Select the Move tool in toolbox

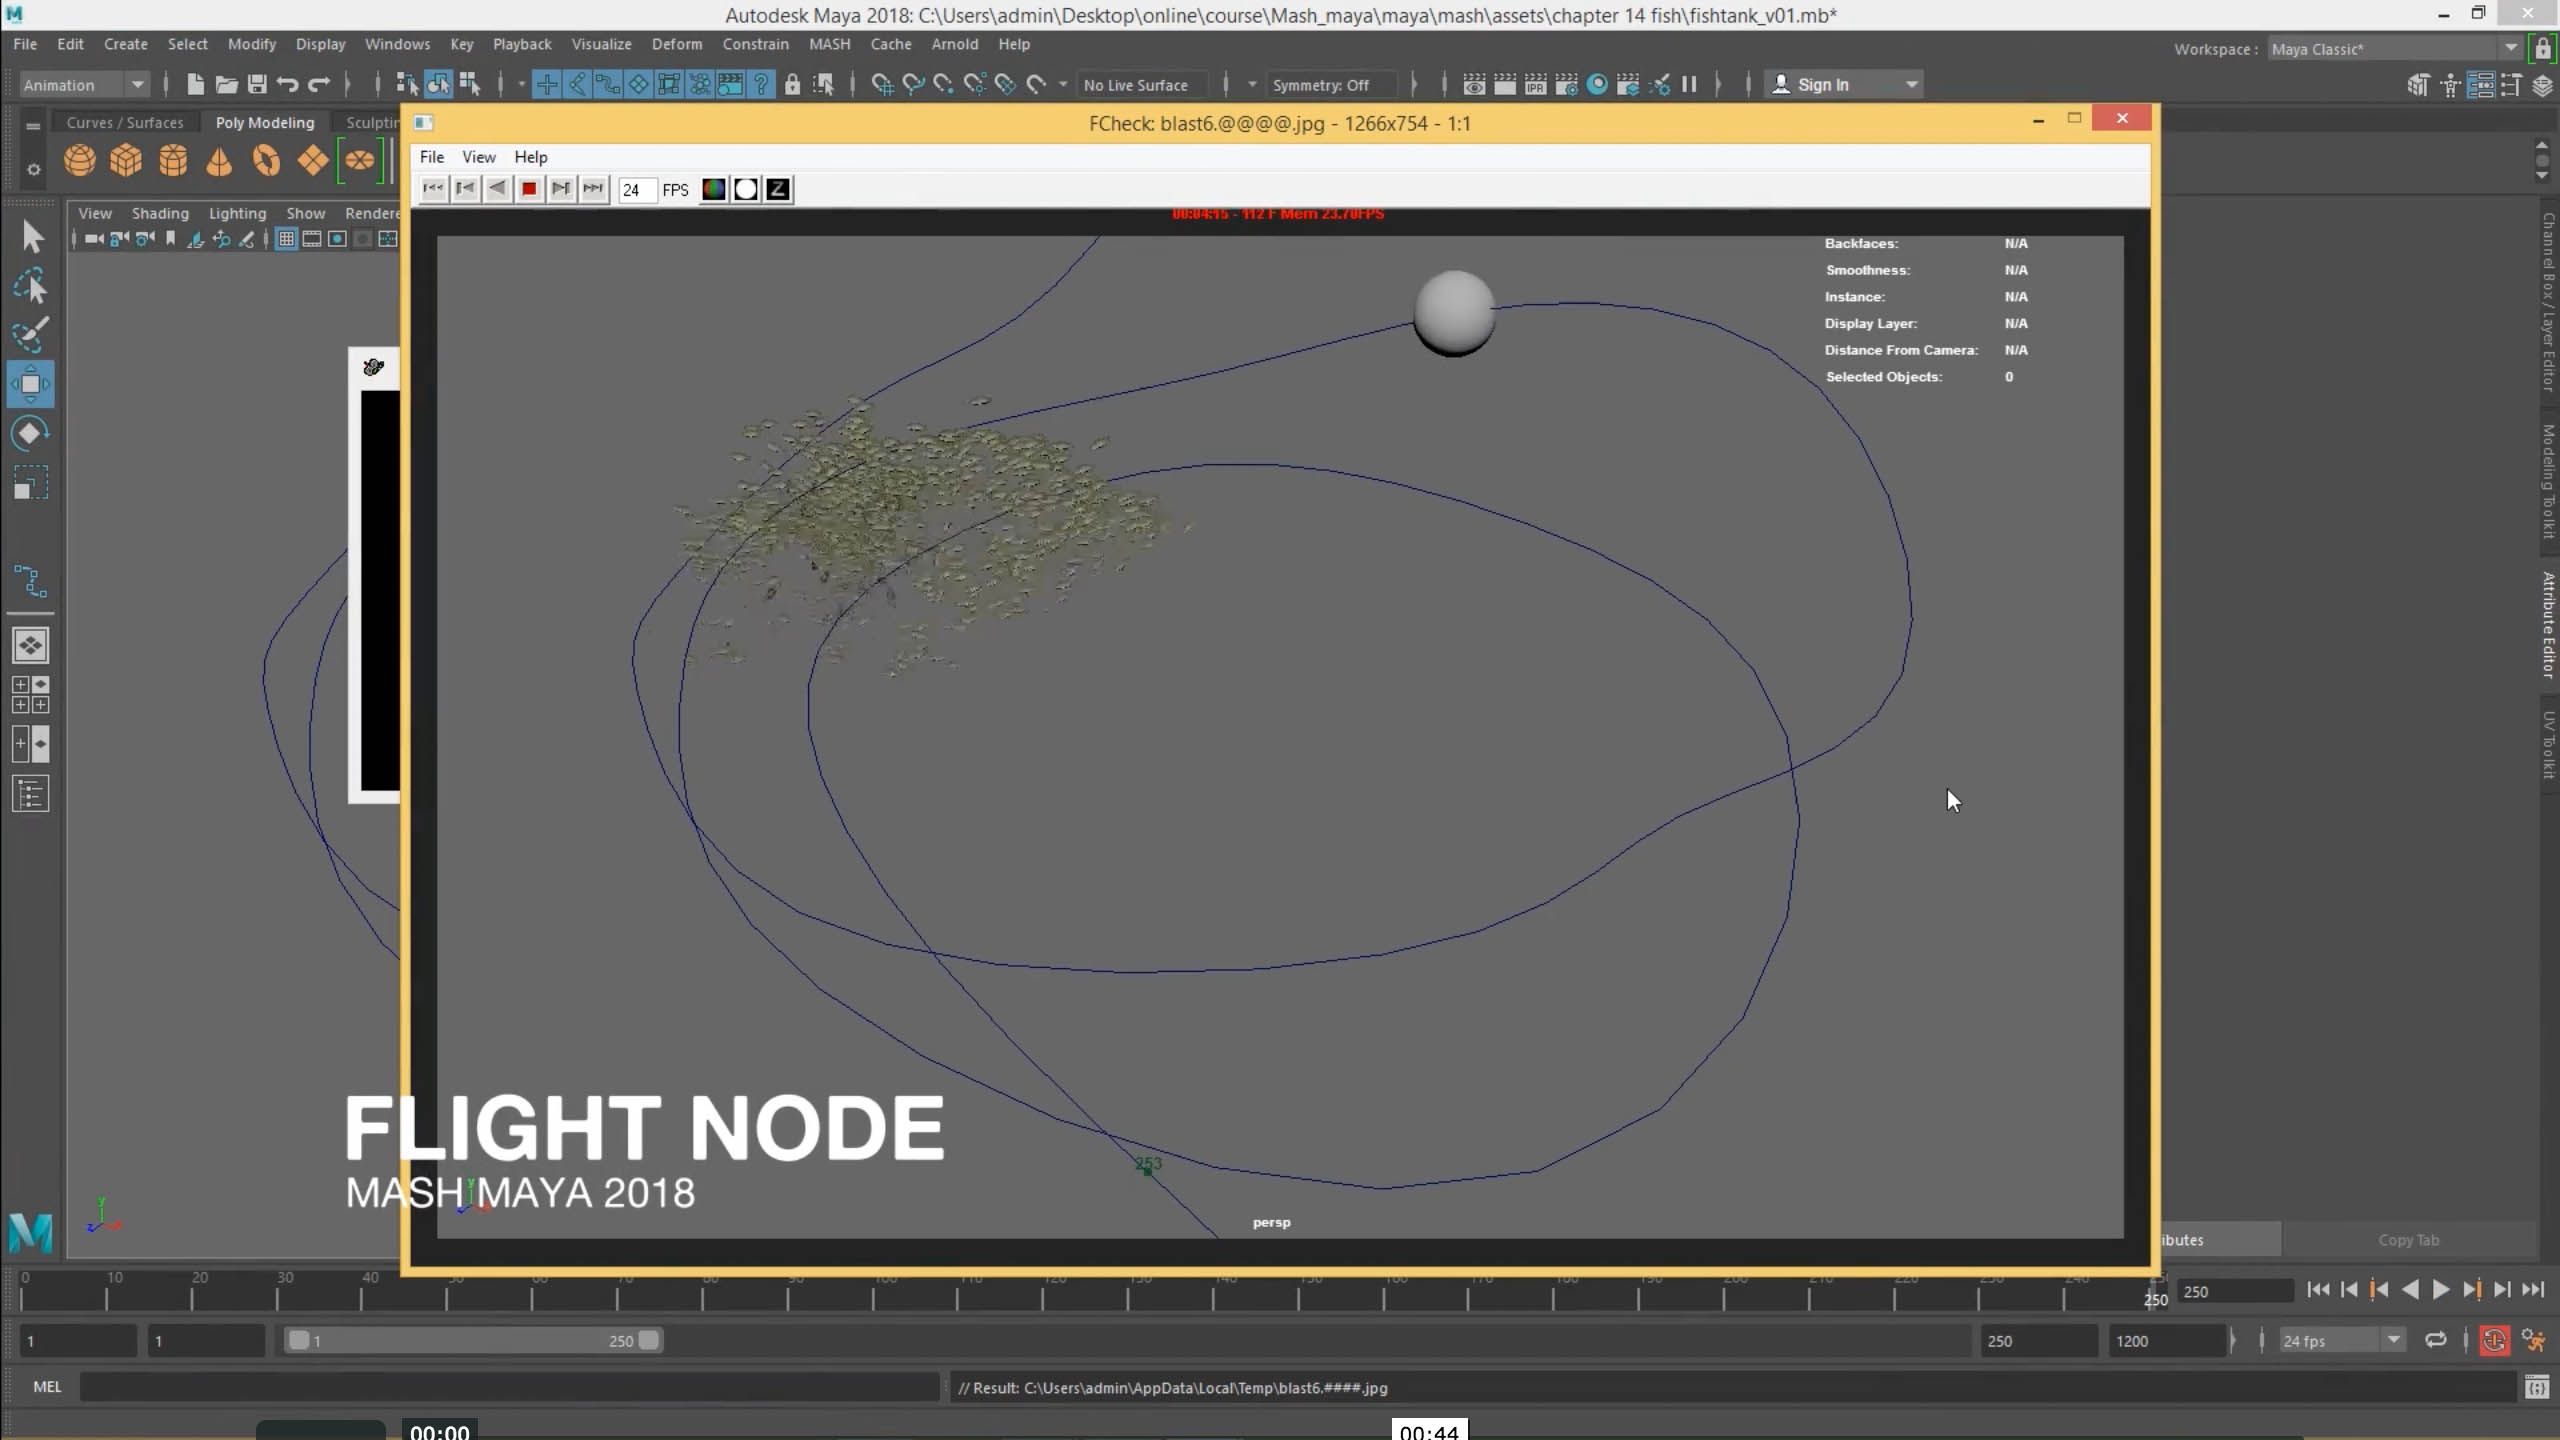(x=30, y=385)
